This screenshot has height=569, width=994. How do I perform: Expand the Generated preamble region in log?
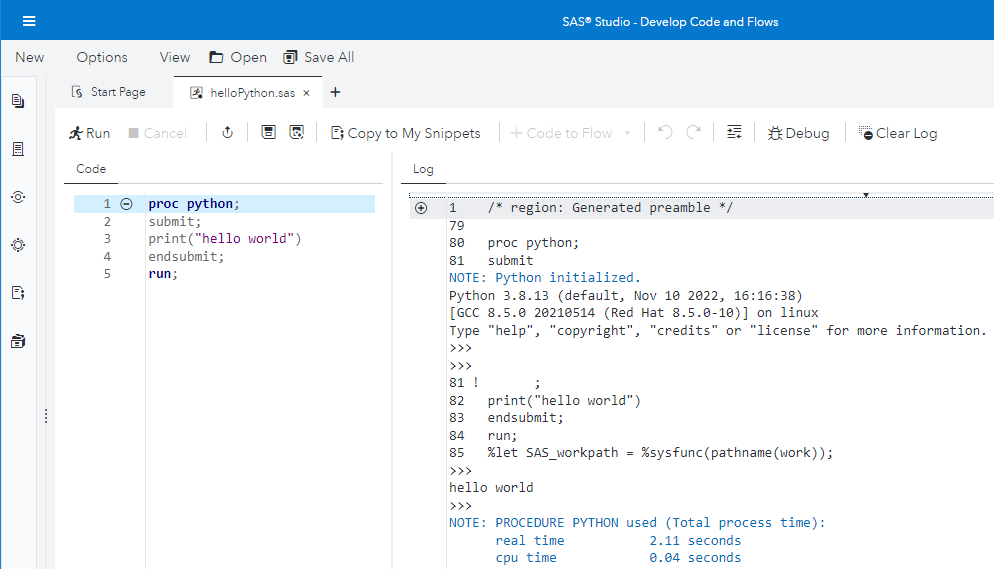click(421, 208)
